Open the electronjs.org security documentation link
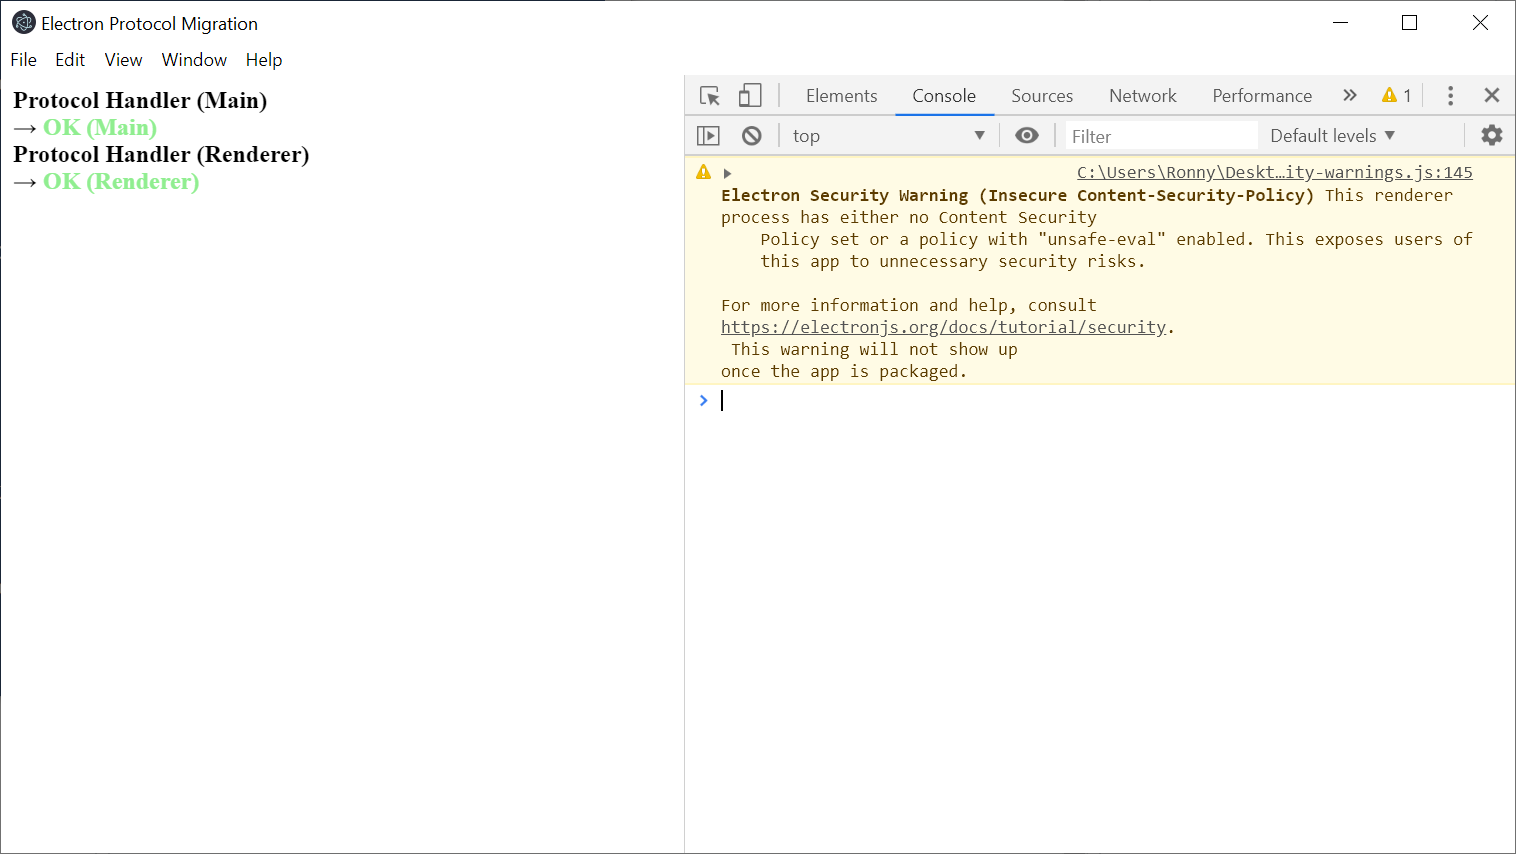The width and height of the screenshot is (1516, 854). pos(944,327)
